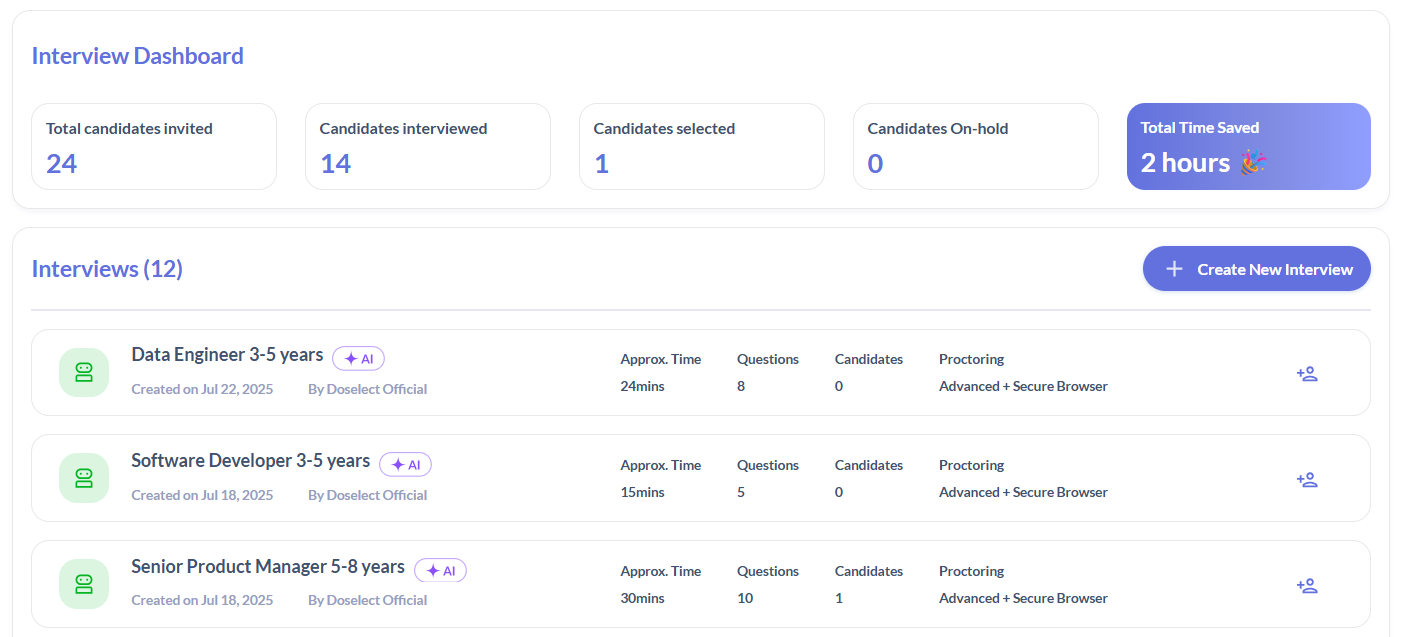Select the Candidates interviewed card
The image size is (1401, 637).
[x=428, y=146]
